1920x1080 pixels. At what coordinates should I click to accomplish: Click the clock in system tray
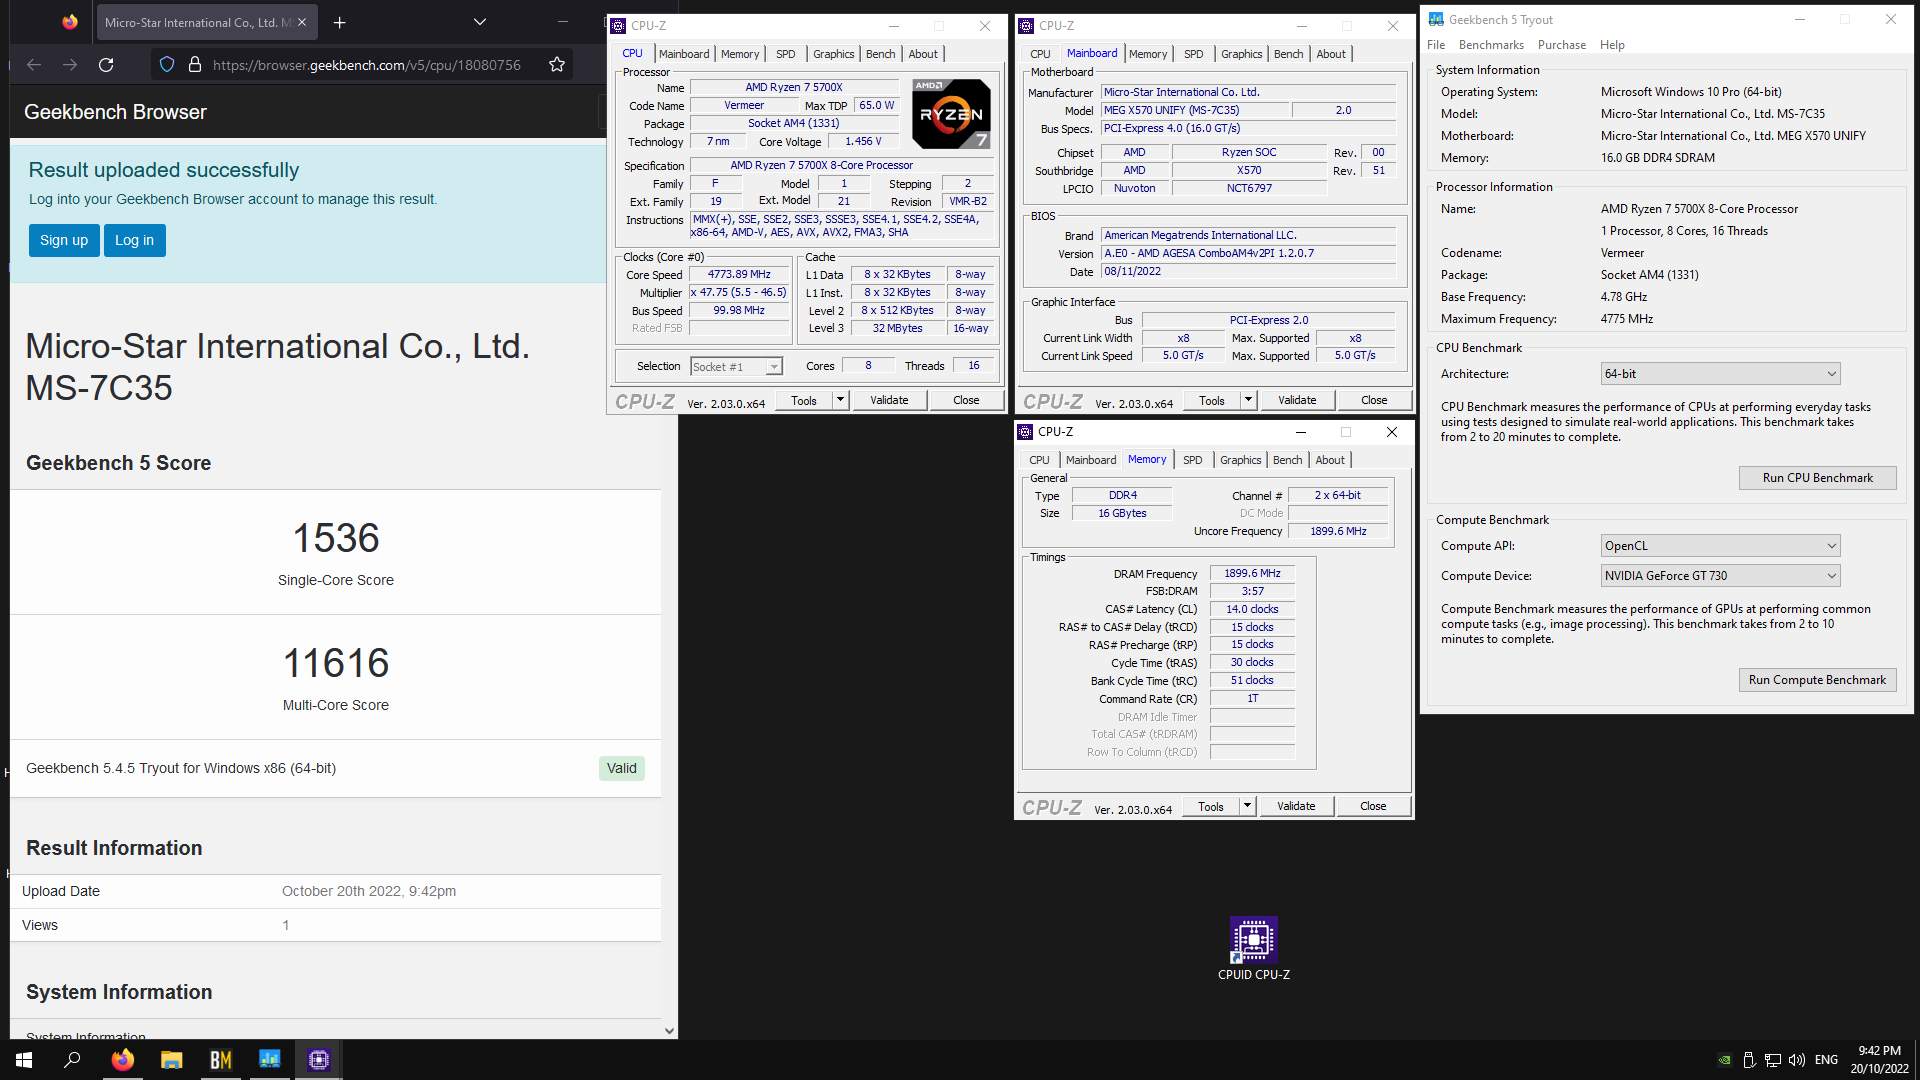click(x=1879, y=1060)
